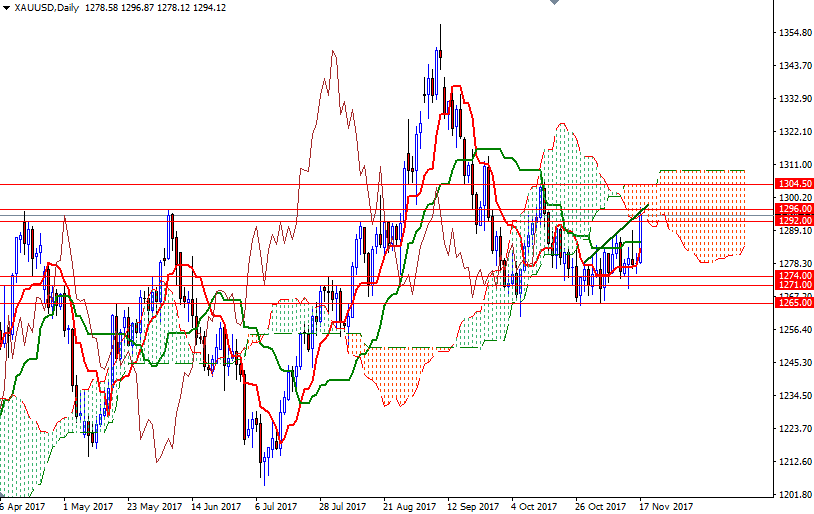Select the 1274.00 red price level tag

[x=794, y=275]
